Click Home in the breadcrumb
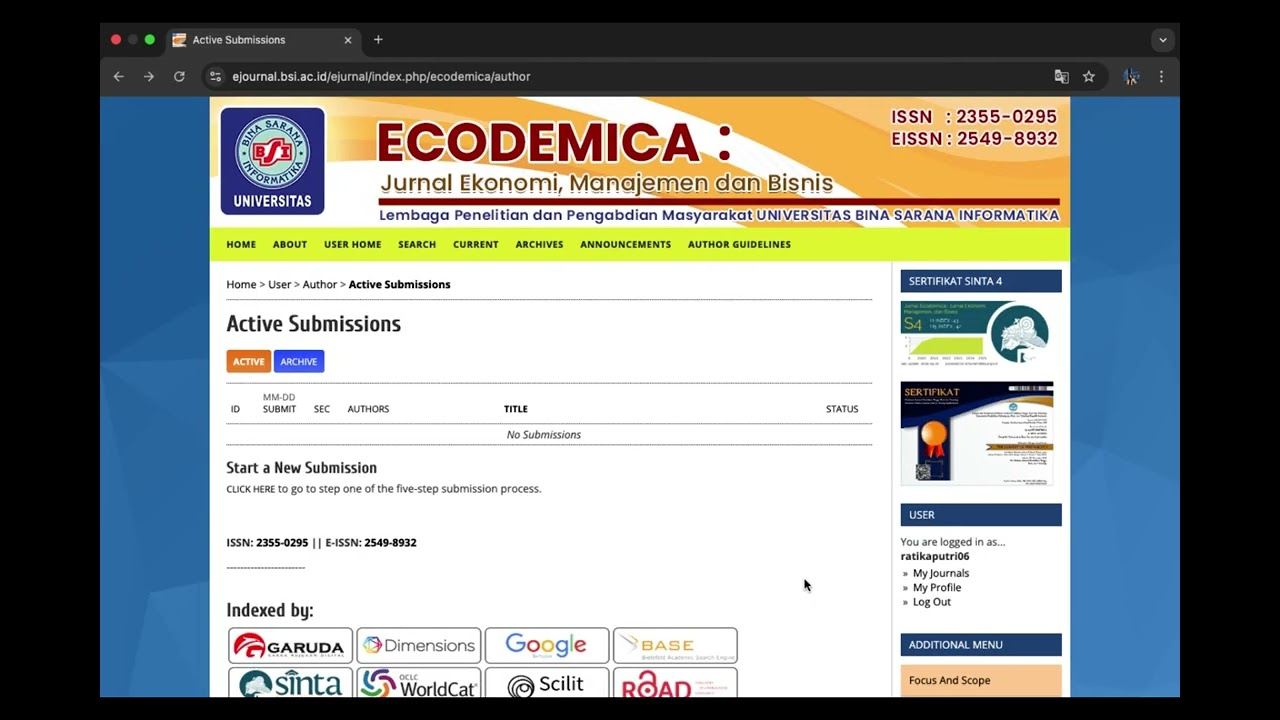 click(x=241, y=284)
